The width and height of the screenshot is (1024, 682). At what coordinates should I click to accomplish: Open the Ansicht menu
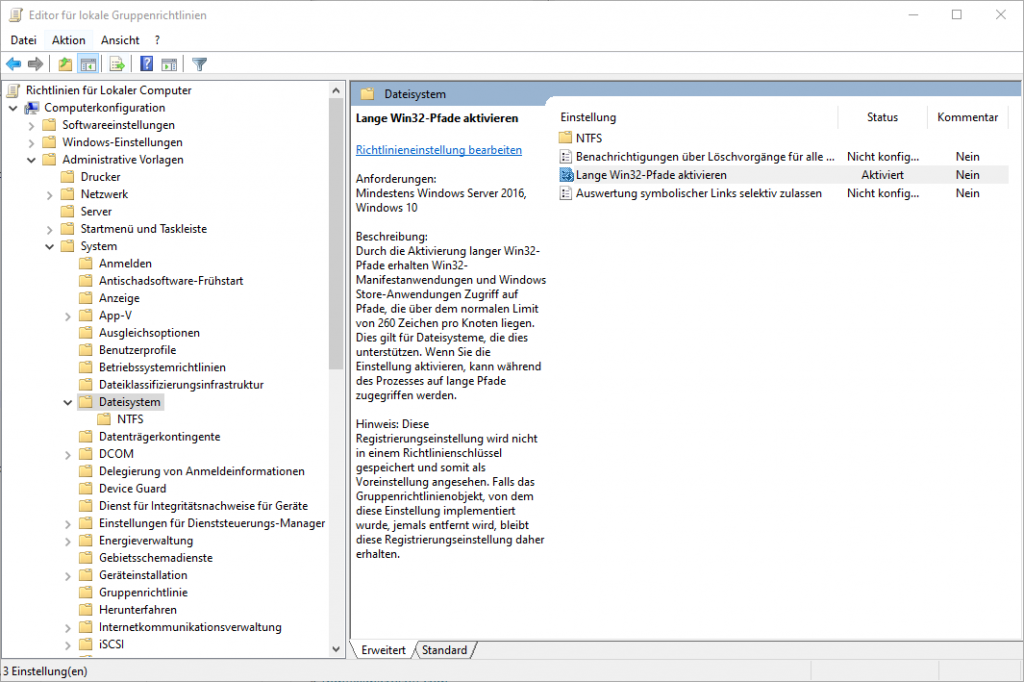(x=120, y=40)
